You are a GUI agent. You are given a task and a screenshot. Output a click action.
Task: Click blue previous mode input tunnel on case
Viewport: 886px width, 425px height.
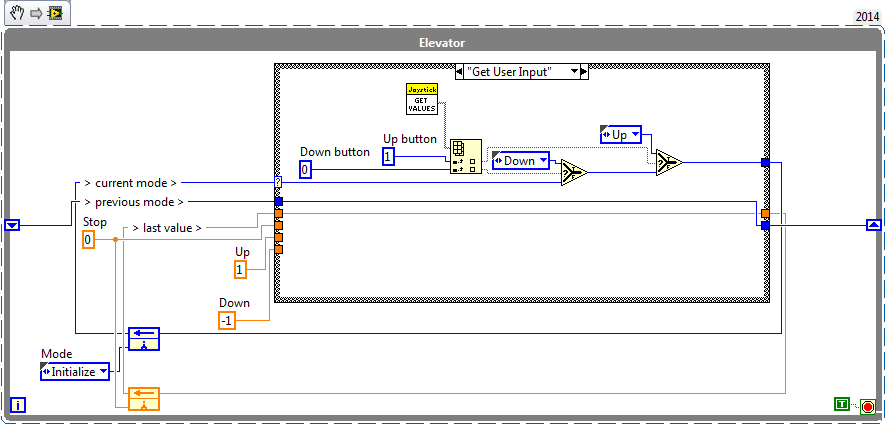coord(278,201)
